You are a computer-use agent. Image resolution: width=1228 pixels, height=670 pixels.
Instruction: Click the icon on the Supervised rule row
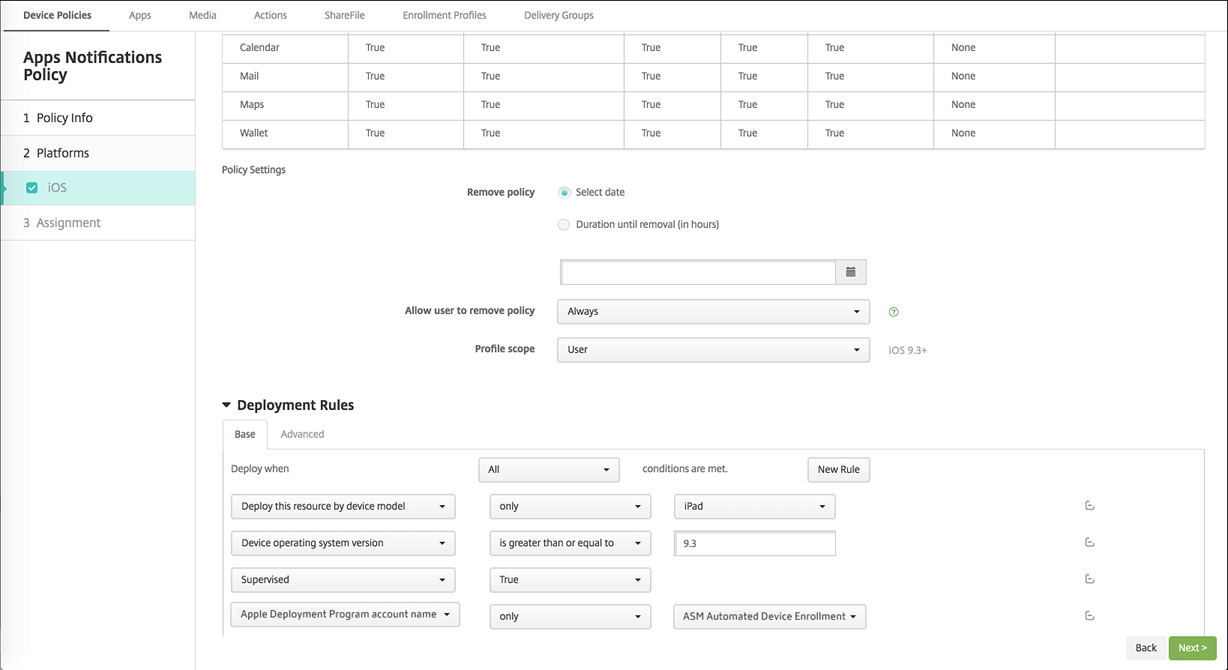pos(1089,579)
